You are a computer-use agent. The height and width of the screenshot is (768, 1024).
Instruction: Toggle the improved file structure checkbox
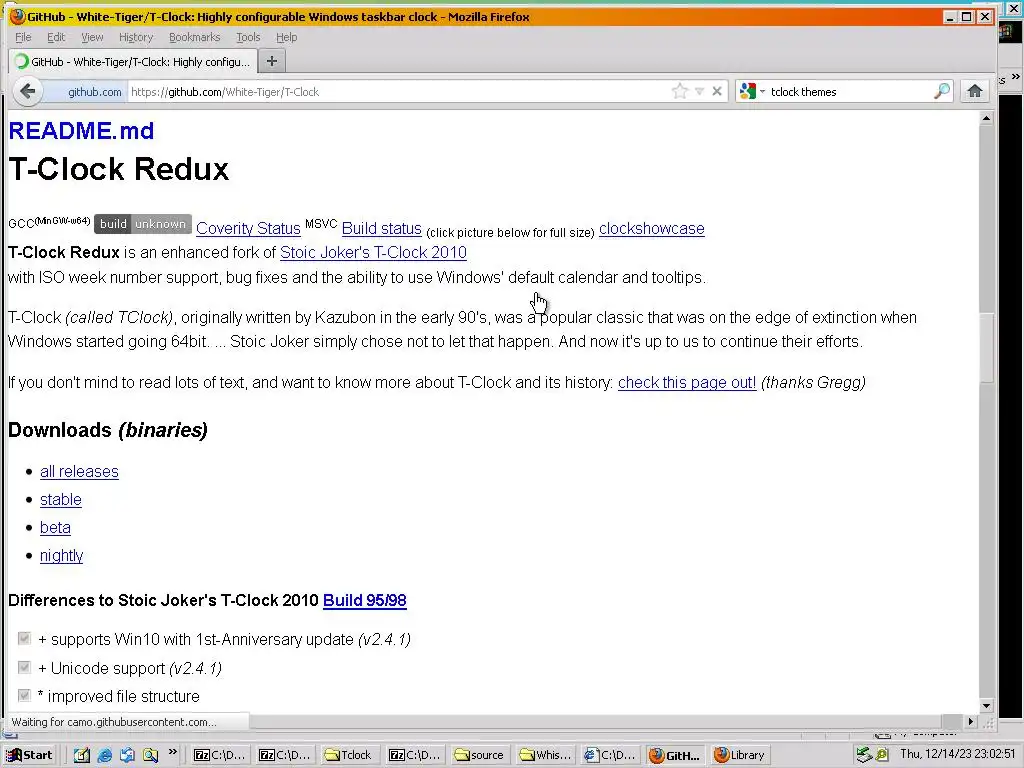pyautogui.click(x=24, y=695)
